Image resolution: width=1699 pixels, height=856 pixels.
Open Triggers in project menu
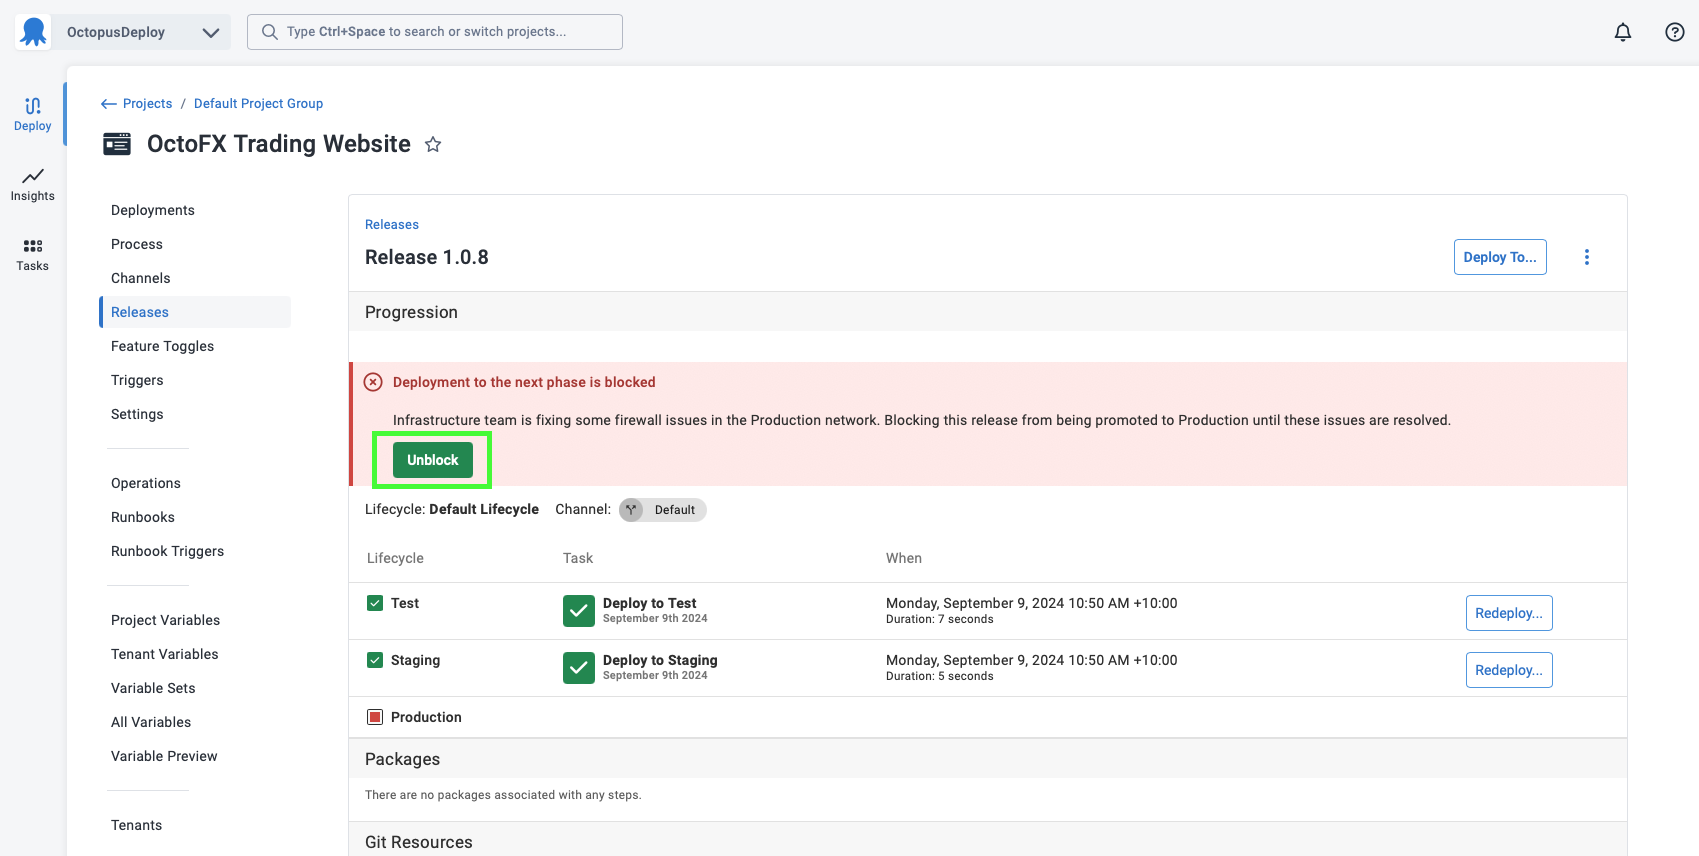[137, 380]
